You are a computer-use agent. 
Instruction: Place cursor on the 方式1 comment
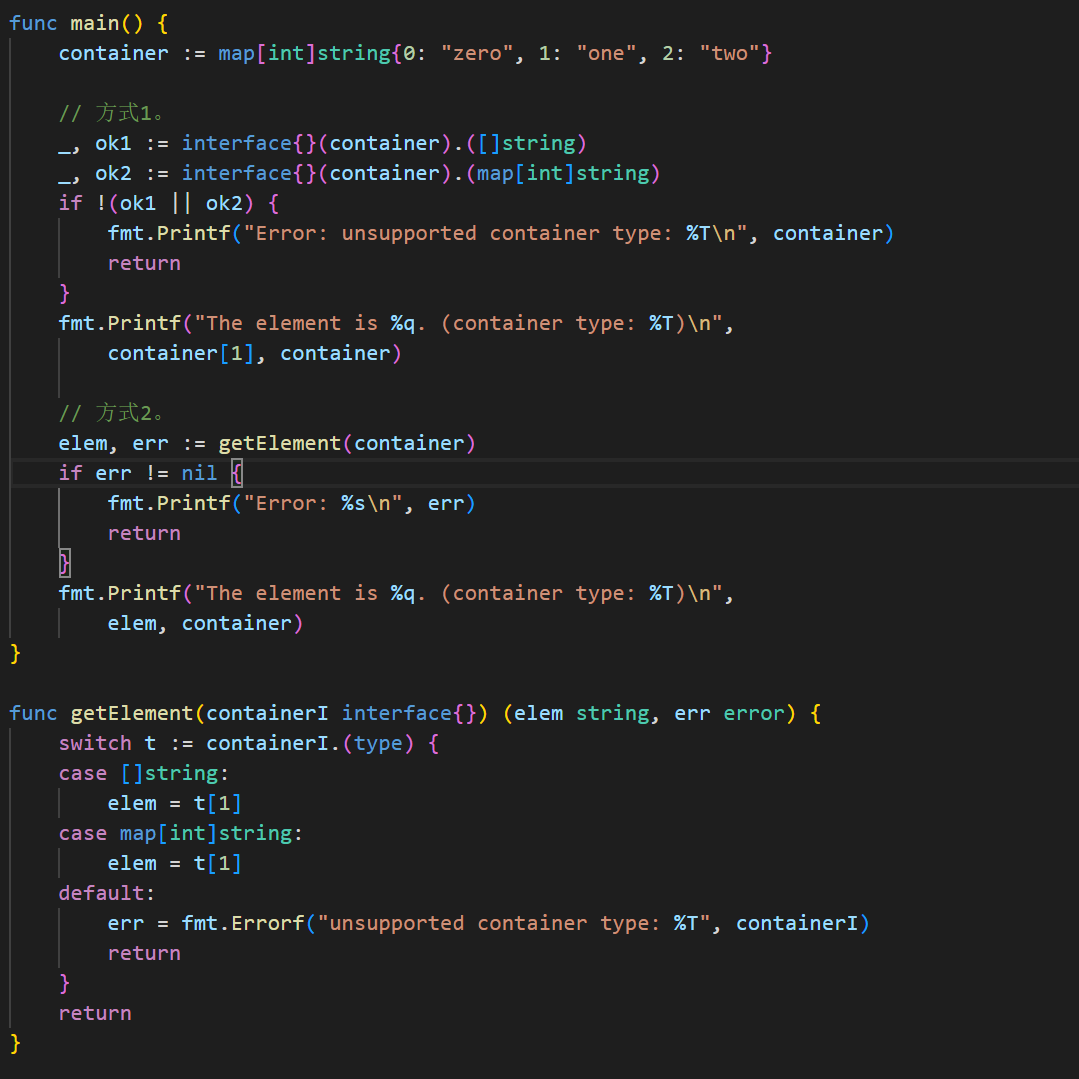point(118,113)
